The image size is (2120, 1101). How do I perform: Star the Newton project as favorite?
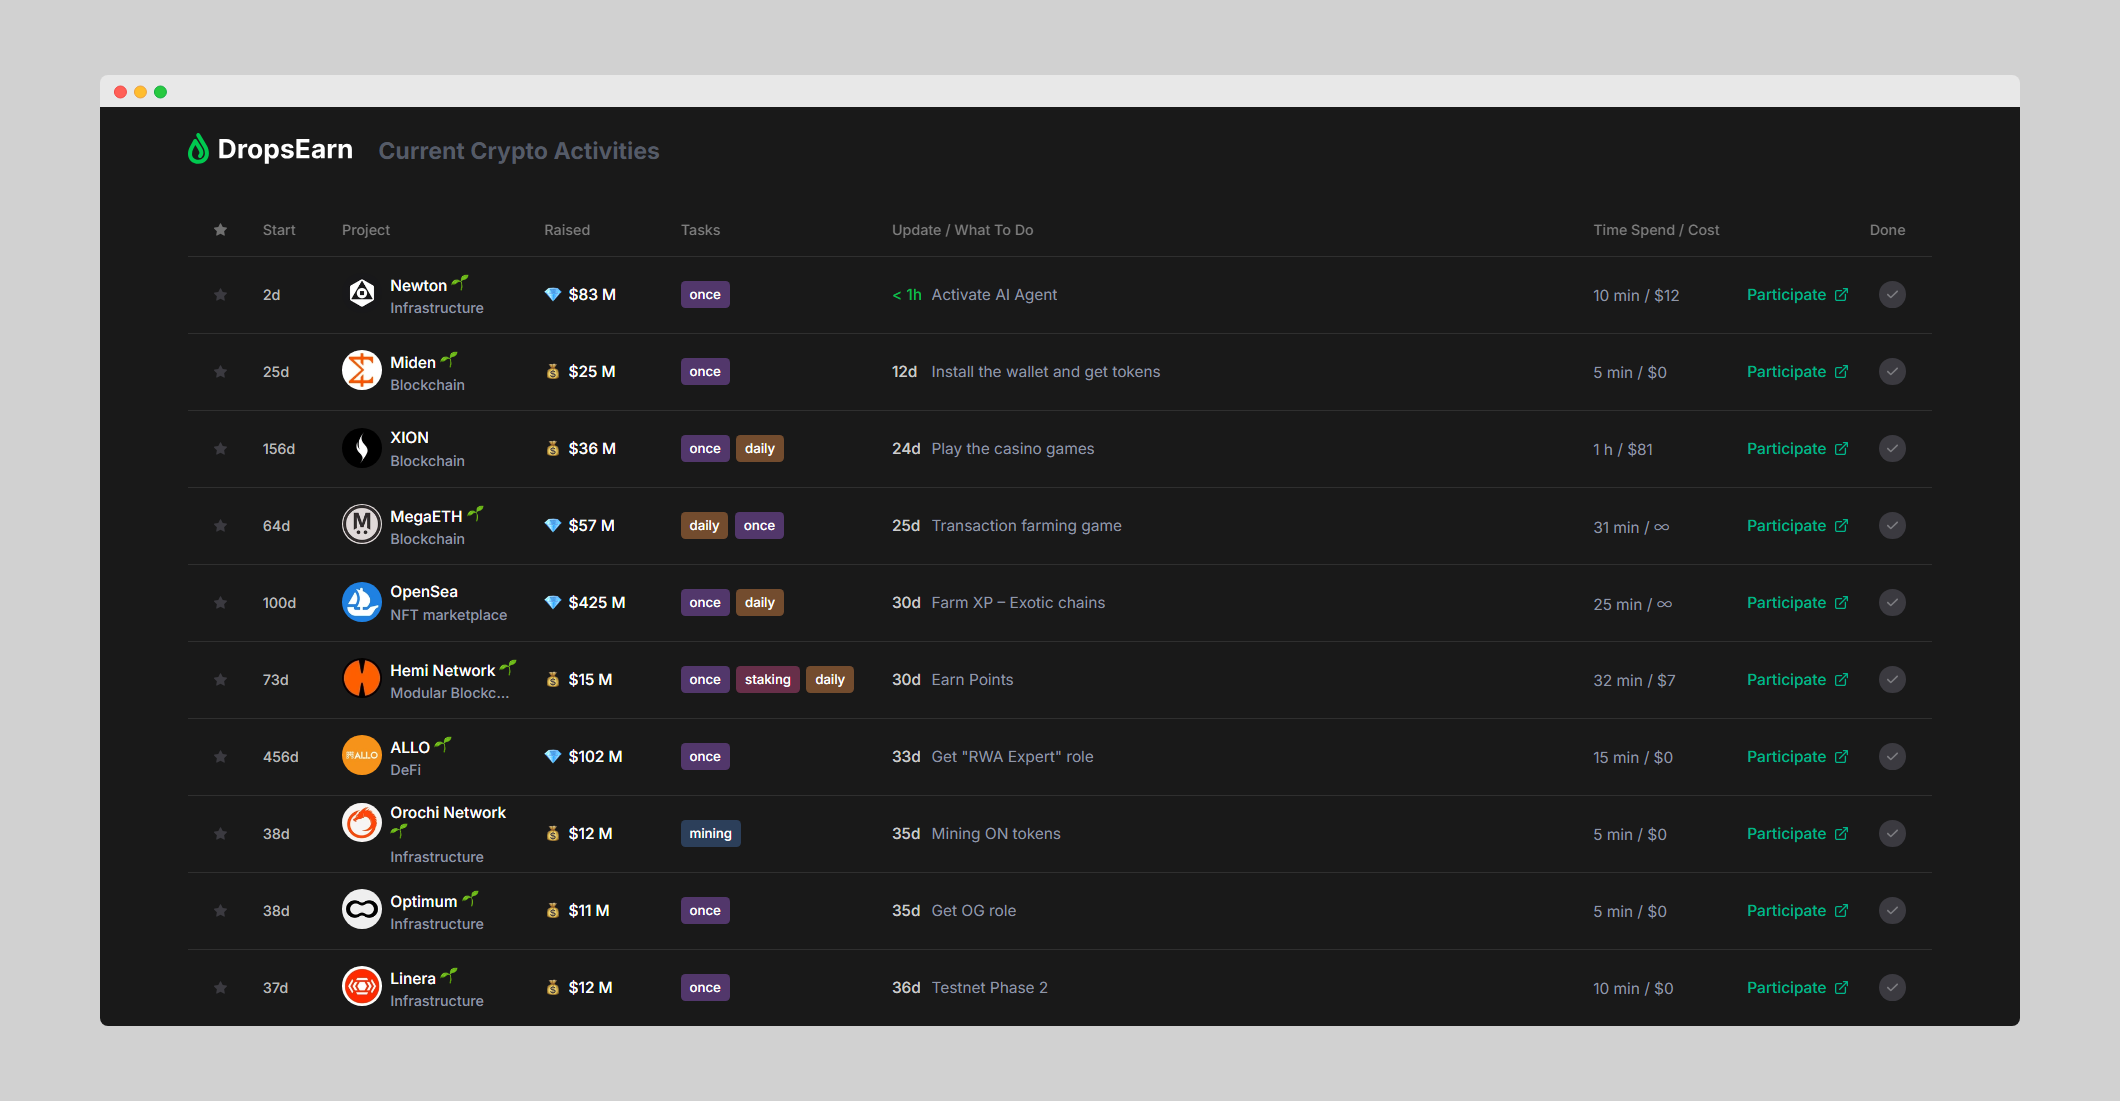220,295
